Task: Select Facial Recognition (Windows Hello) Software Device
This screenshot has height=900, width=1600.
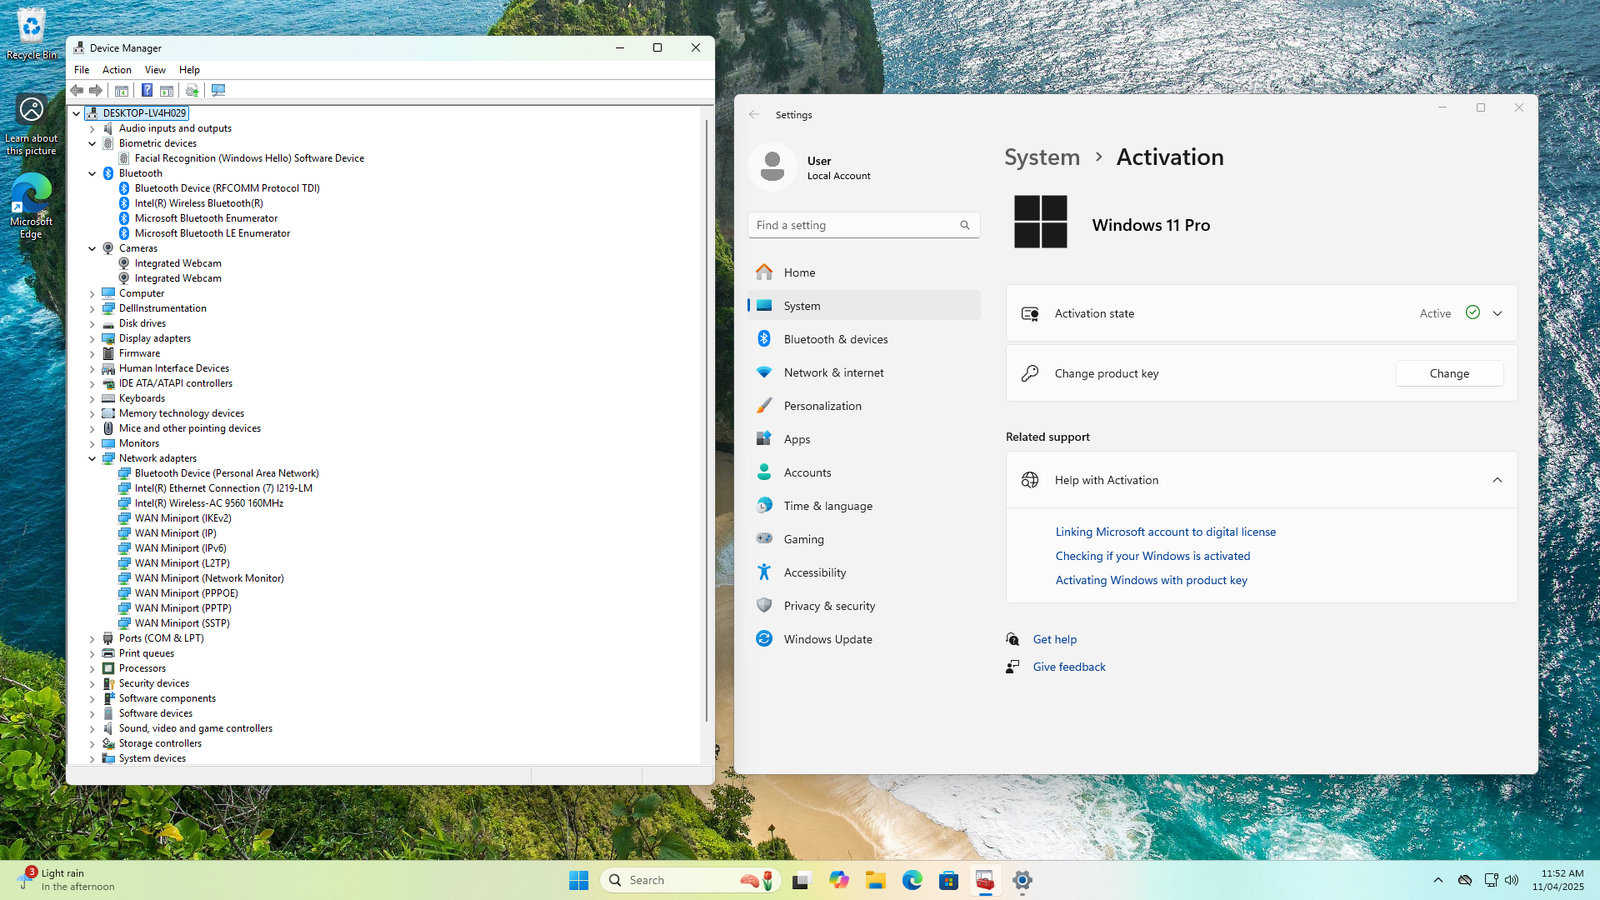Action: [249, 158]
